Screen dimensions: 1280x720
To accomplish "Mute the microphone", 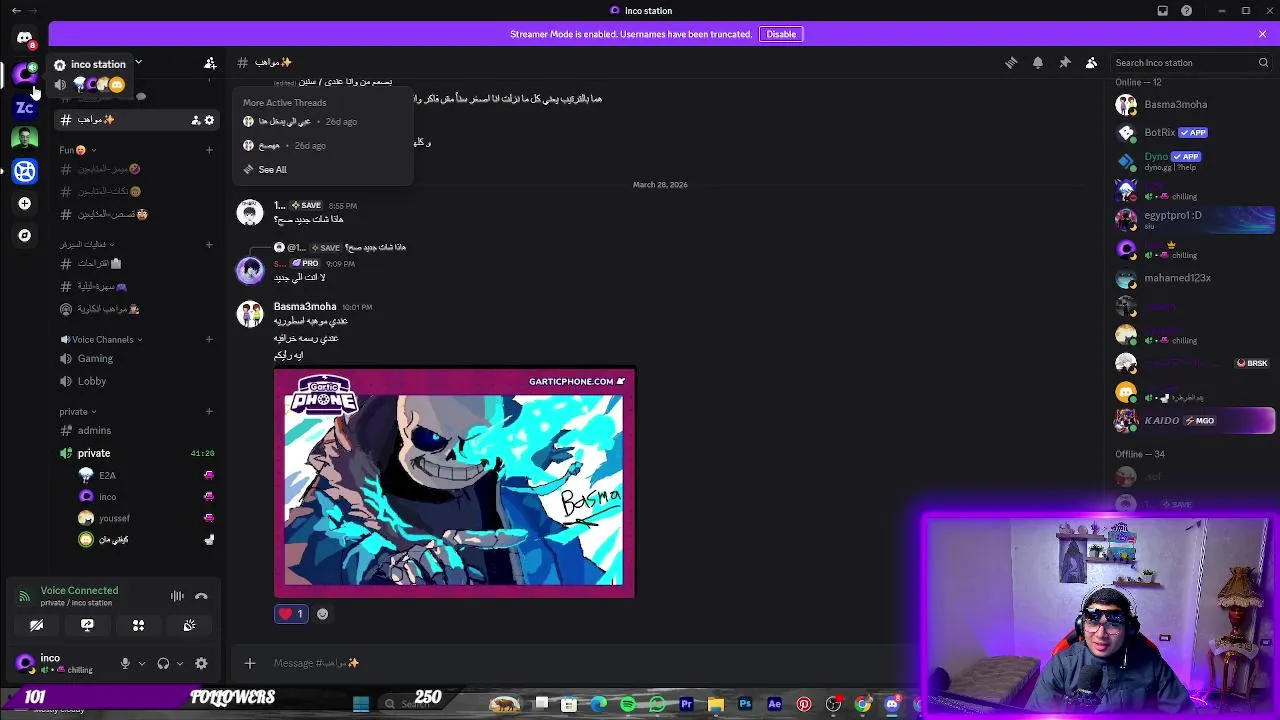I will 125,663.
